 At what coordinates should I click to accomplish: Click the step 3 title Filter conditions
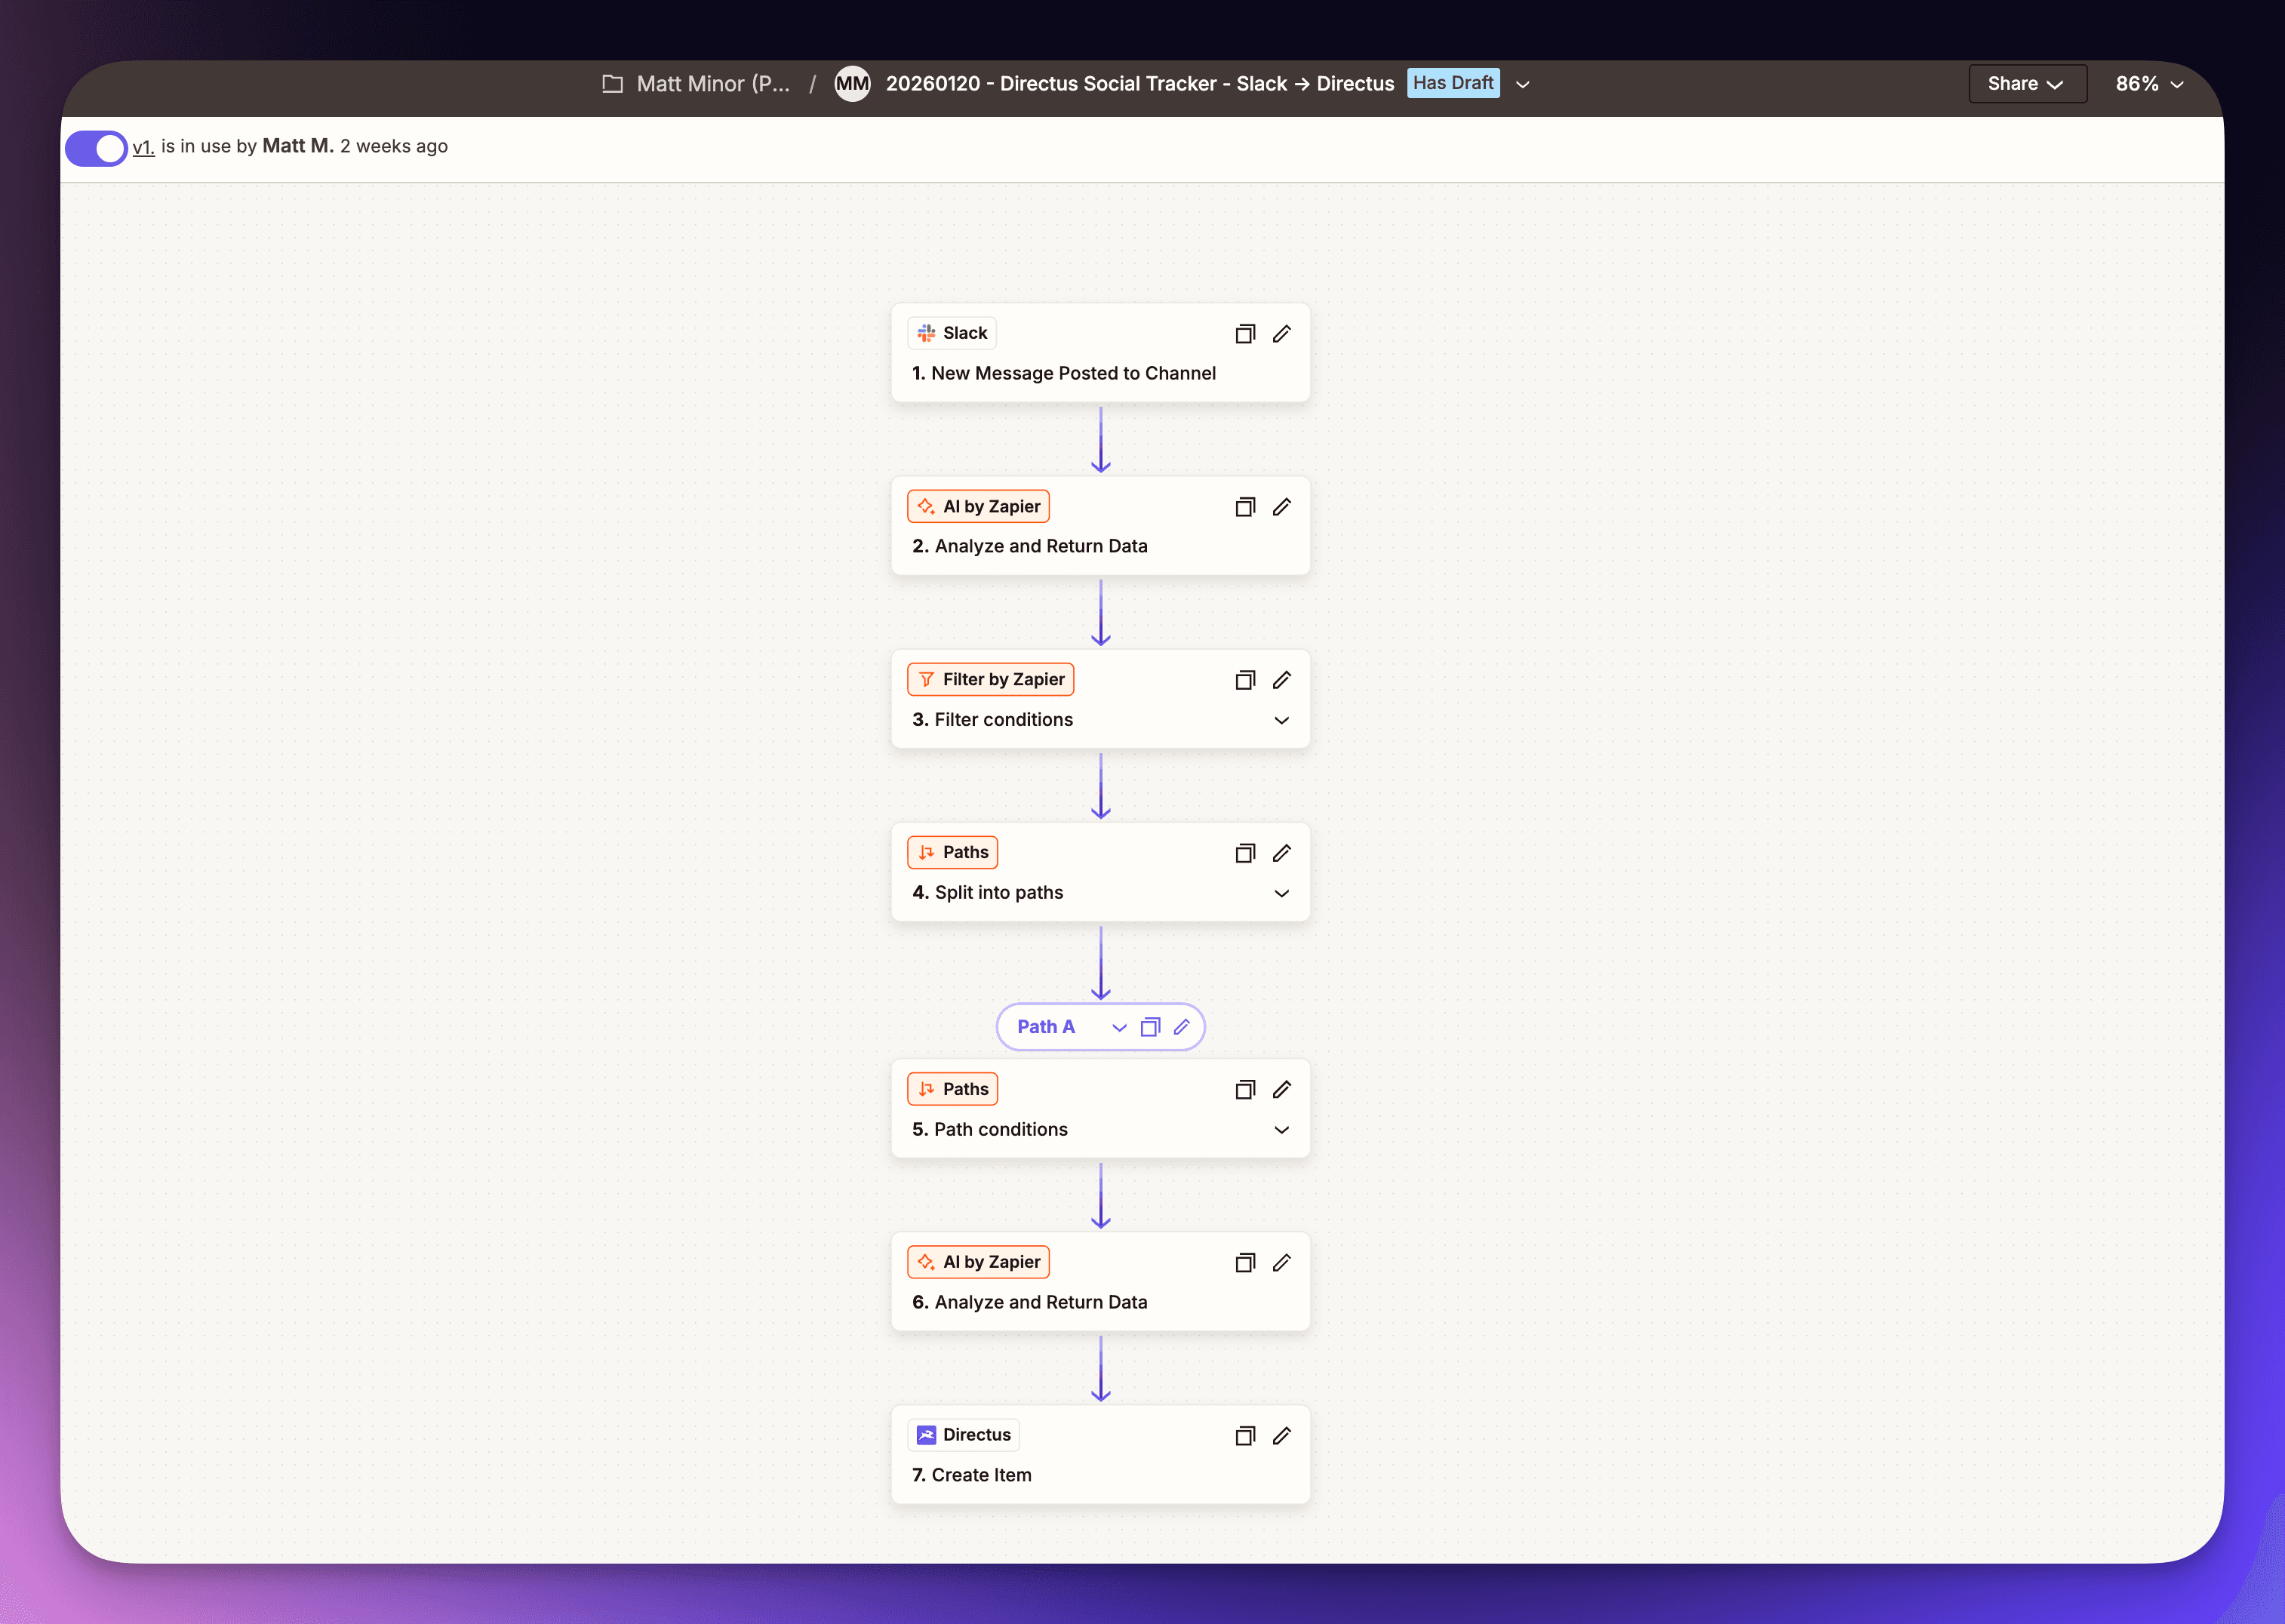(1004, 720)
